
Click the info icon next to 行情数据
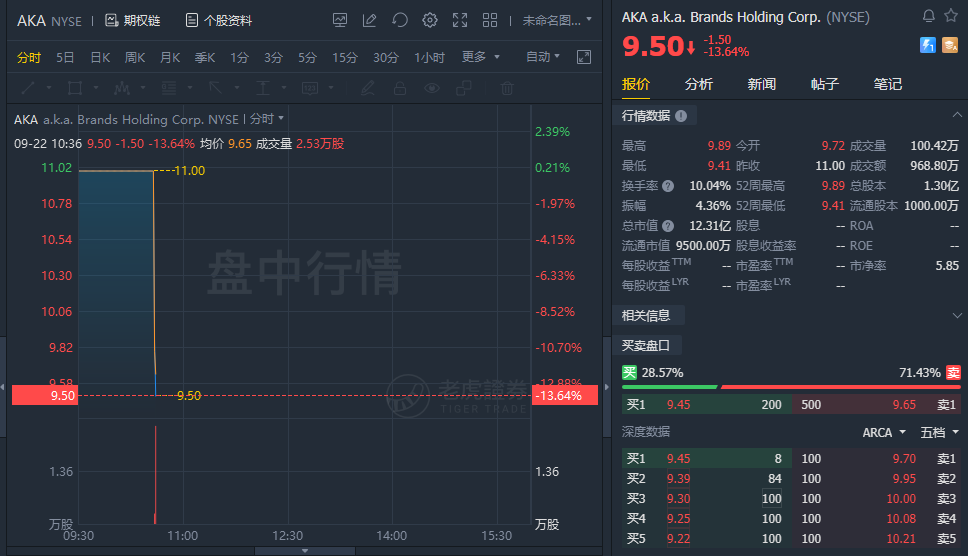coord(681,116)
